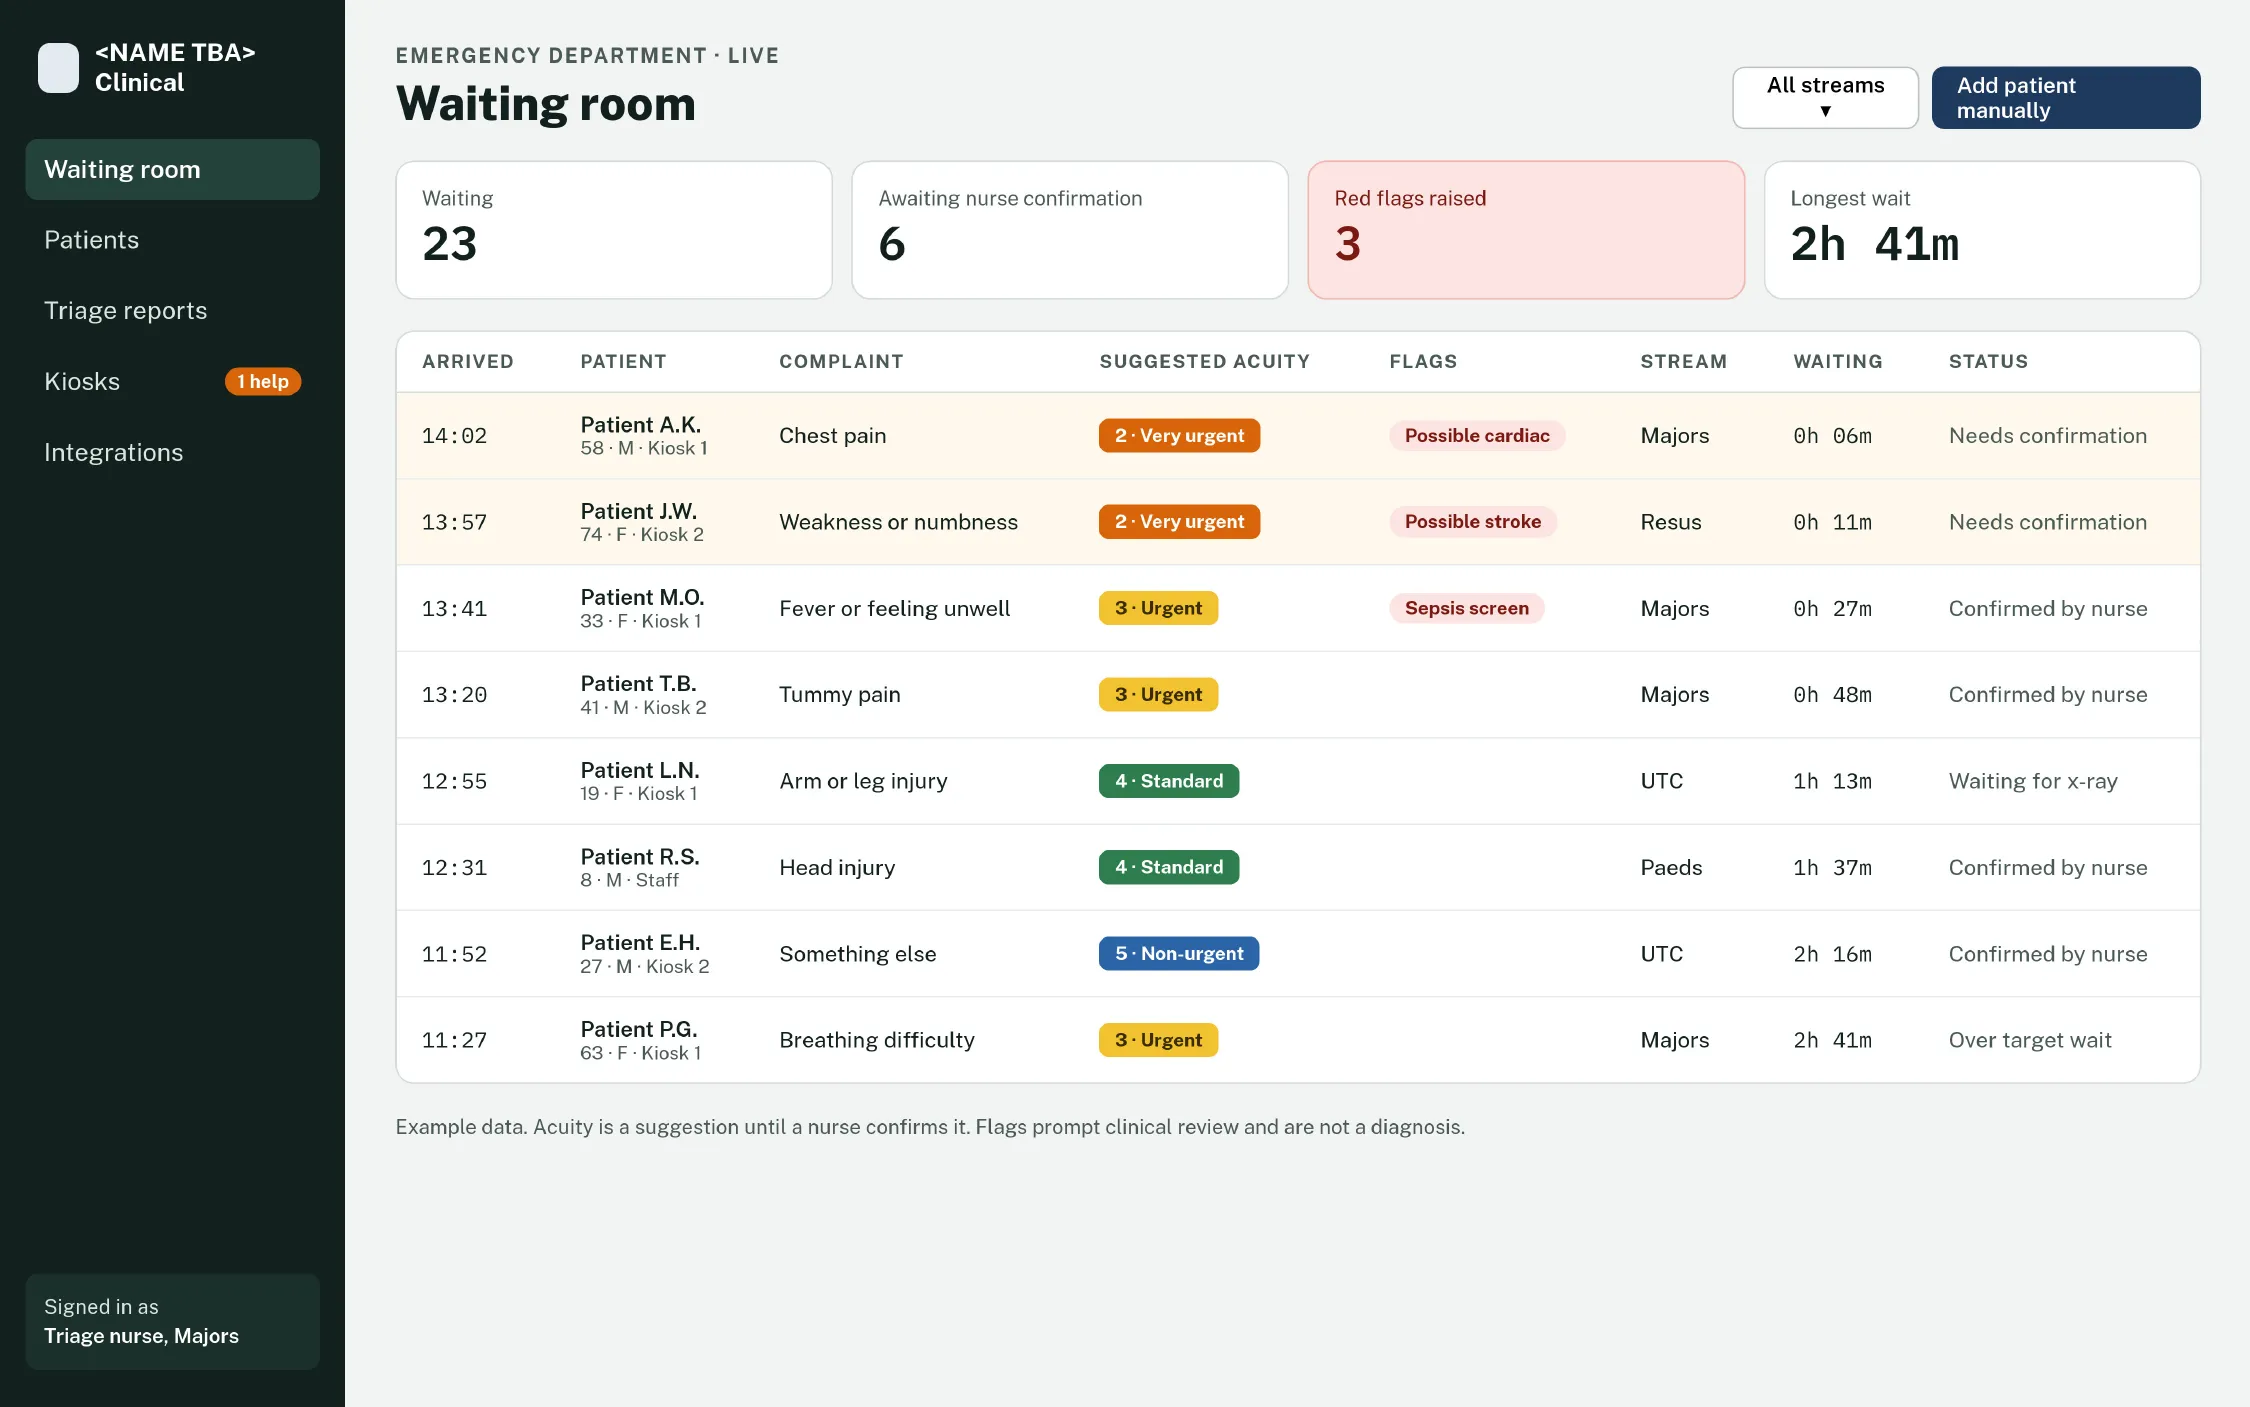Open Integrations from sidebar
Viewport: 2250px width, 1407px height.
pos(172,453)
